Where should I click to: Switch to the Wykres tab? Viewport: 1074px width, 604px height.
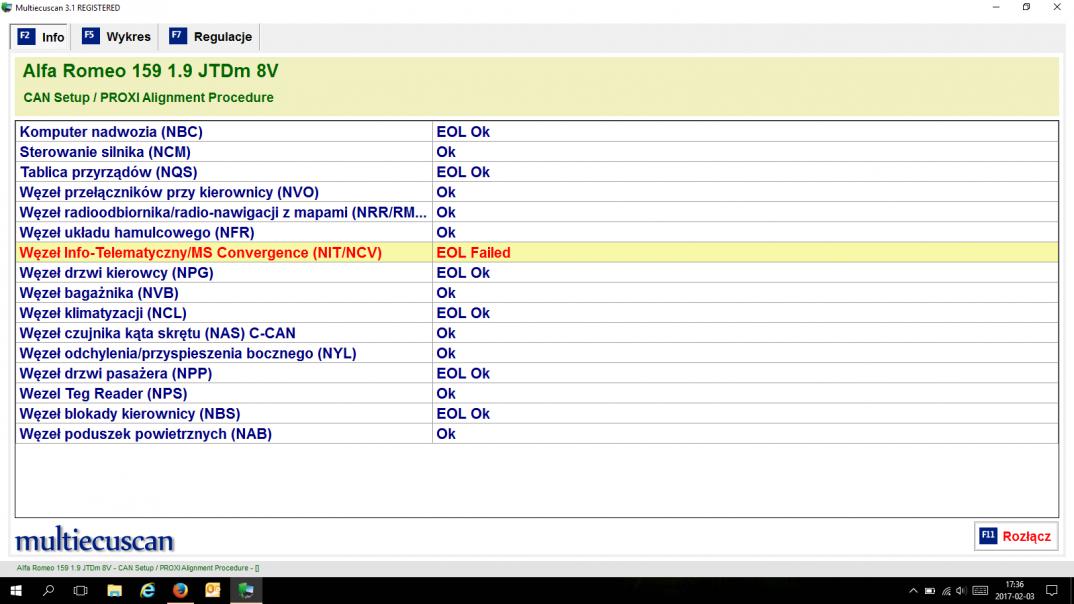pyautogui.click(x=116, y=37)
